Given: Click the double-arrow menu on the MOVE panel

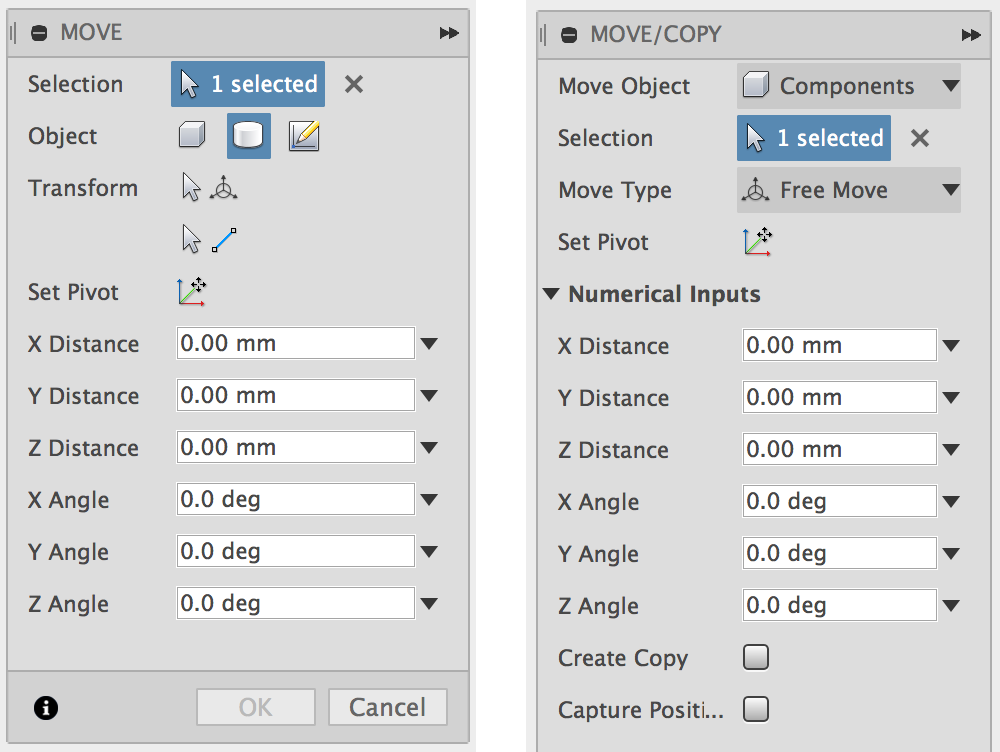Looking at the screenshot, I should point(449,33).
